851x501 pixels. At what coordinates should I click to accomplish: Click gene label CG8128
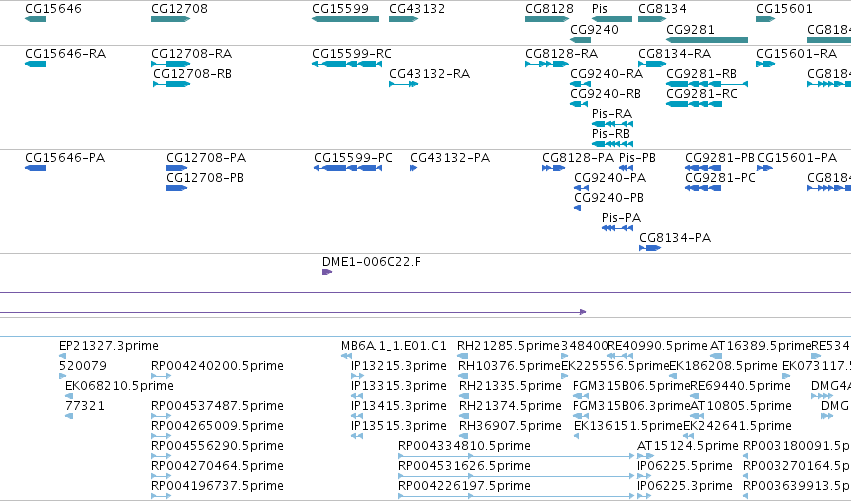[549, 9]
